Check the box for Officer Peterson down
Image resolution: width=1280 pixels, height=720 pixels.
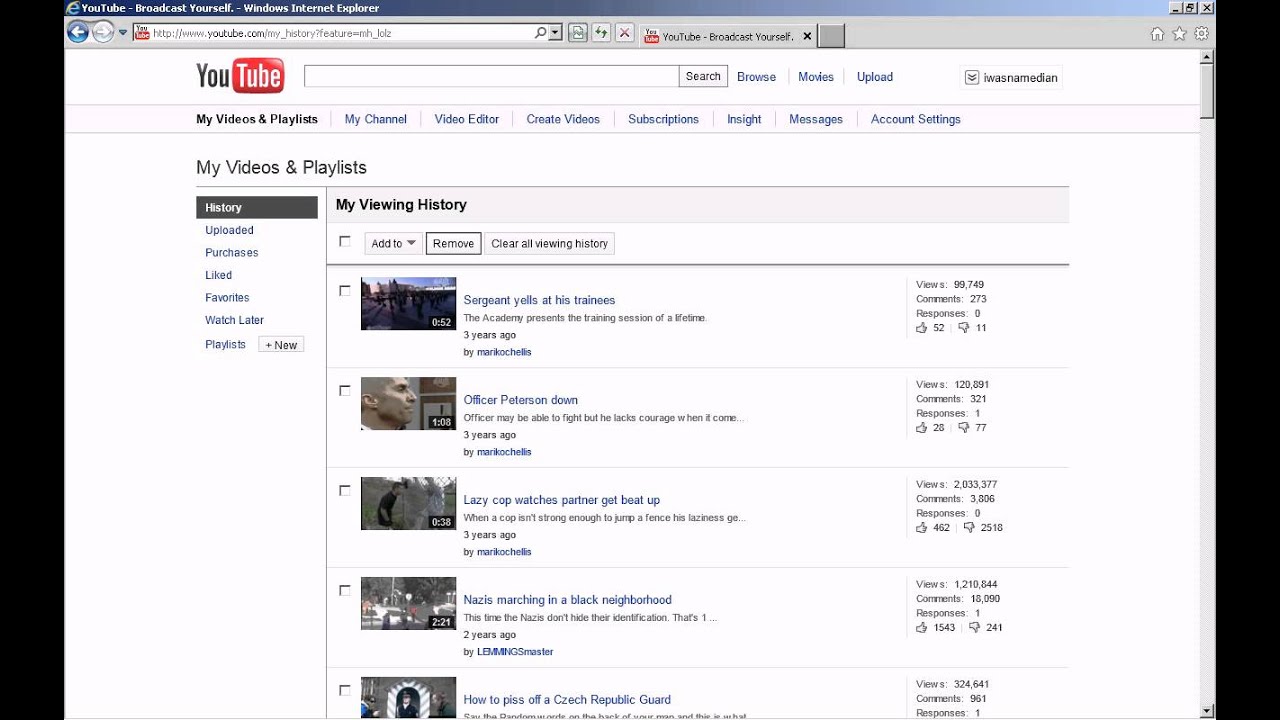click(x=345, y=391)
